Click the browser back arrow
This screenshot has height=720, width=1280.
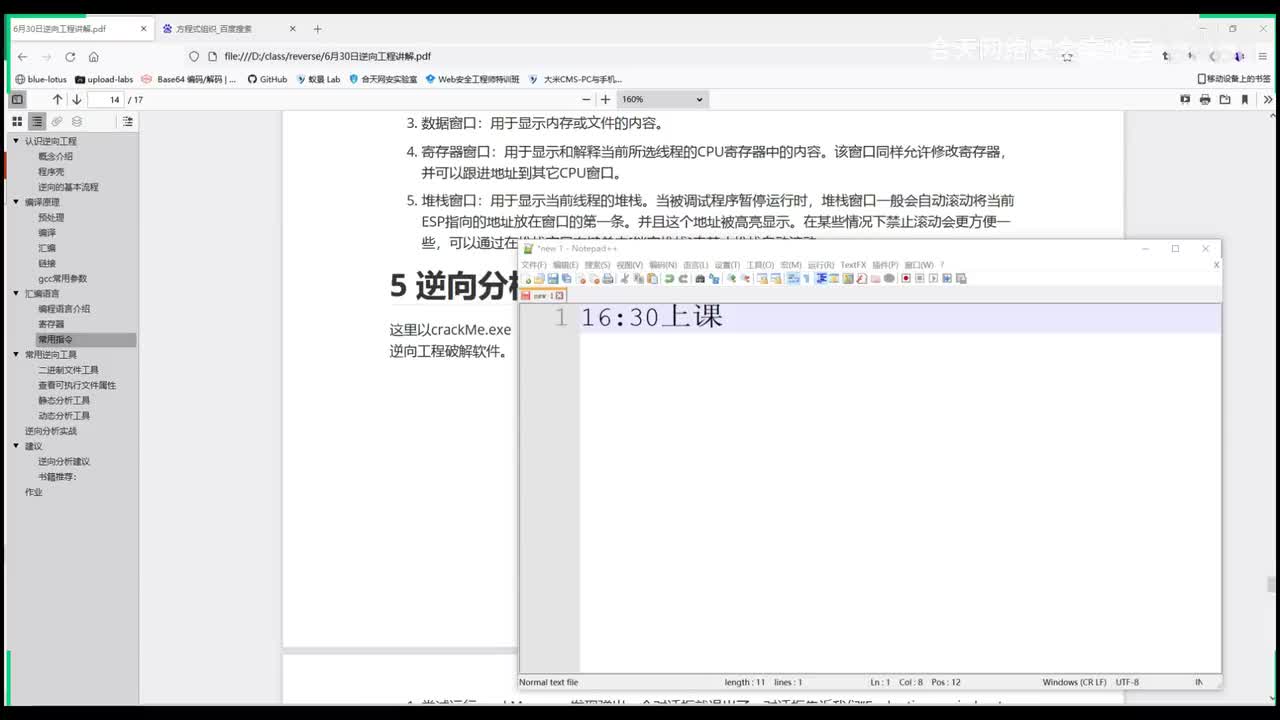[x=23, y=57]
